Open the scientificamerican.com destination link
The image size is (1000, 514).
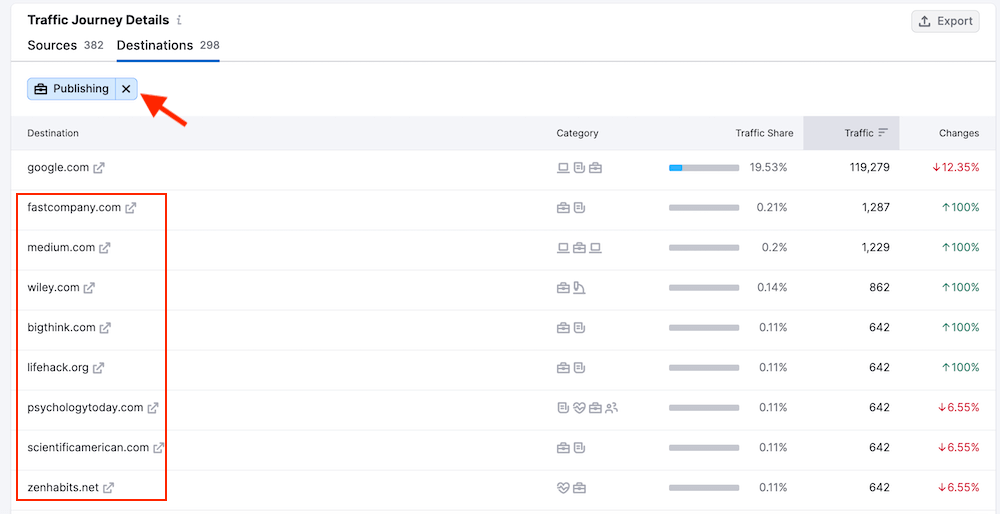(88, 448)
